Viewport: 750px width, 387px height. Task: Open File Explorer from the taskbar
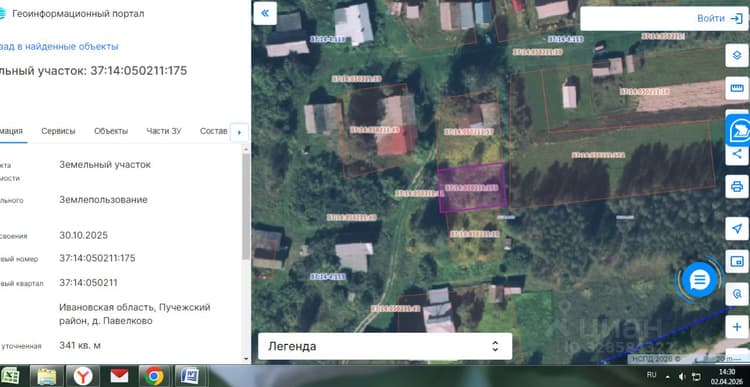click(47, 376)
